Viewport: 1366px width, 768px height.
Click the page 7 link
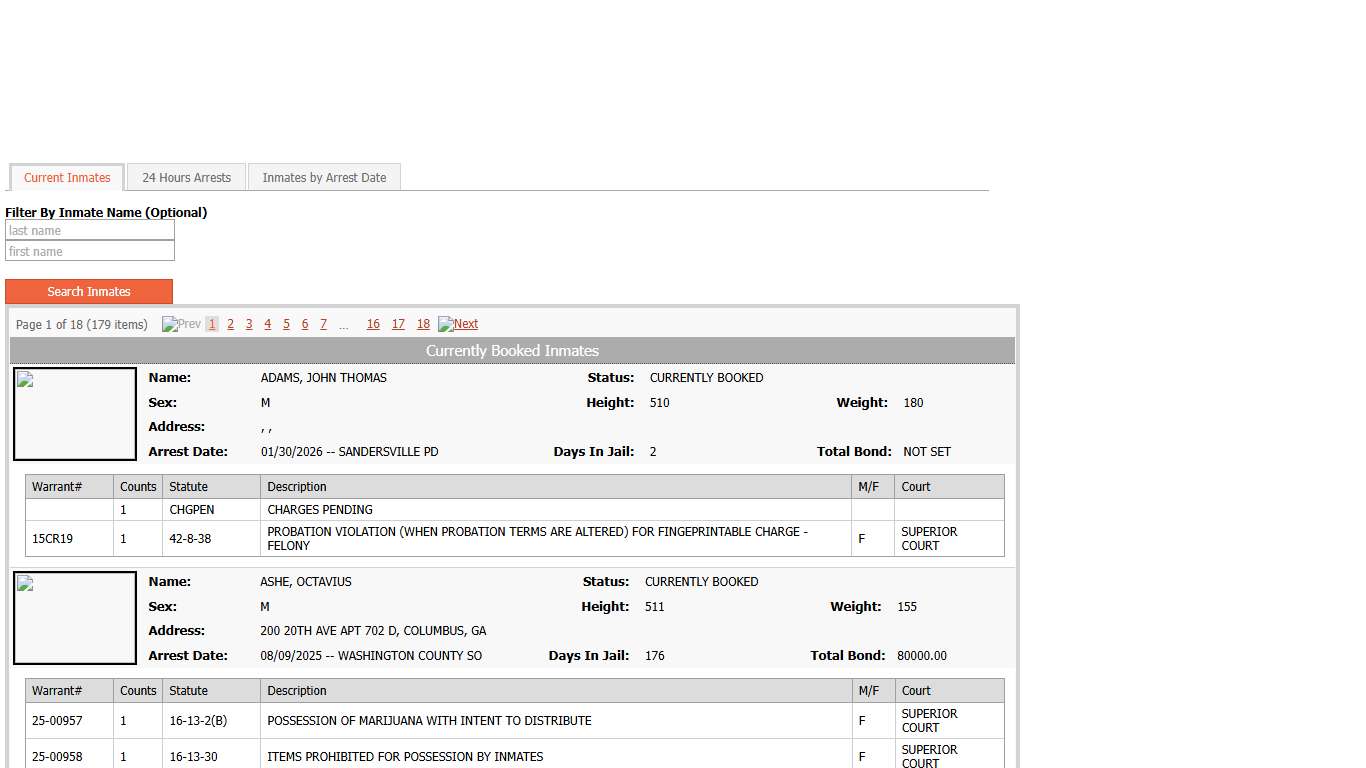coord(323,324)
